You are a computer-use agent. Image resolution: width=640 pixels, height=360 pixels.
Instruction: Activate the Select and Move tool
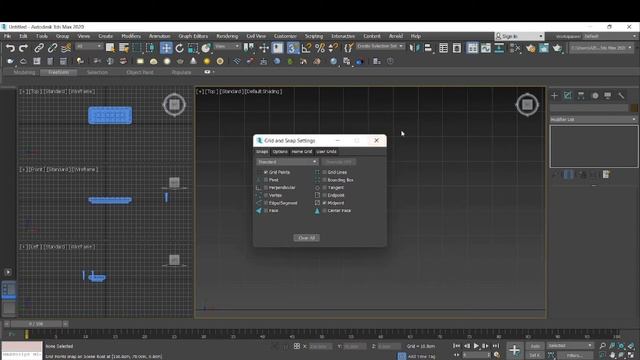click(166, 48)
